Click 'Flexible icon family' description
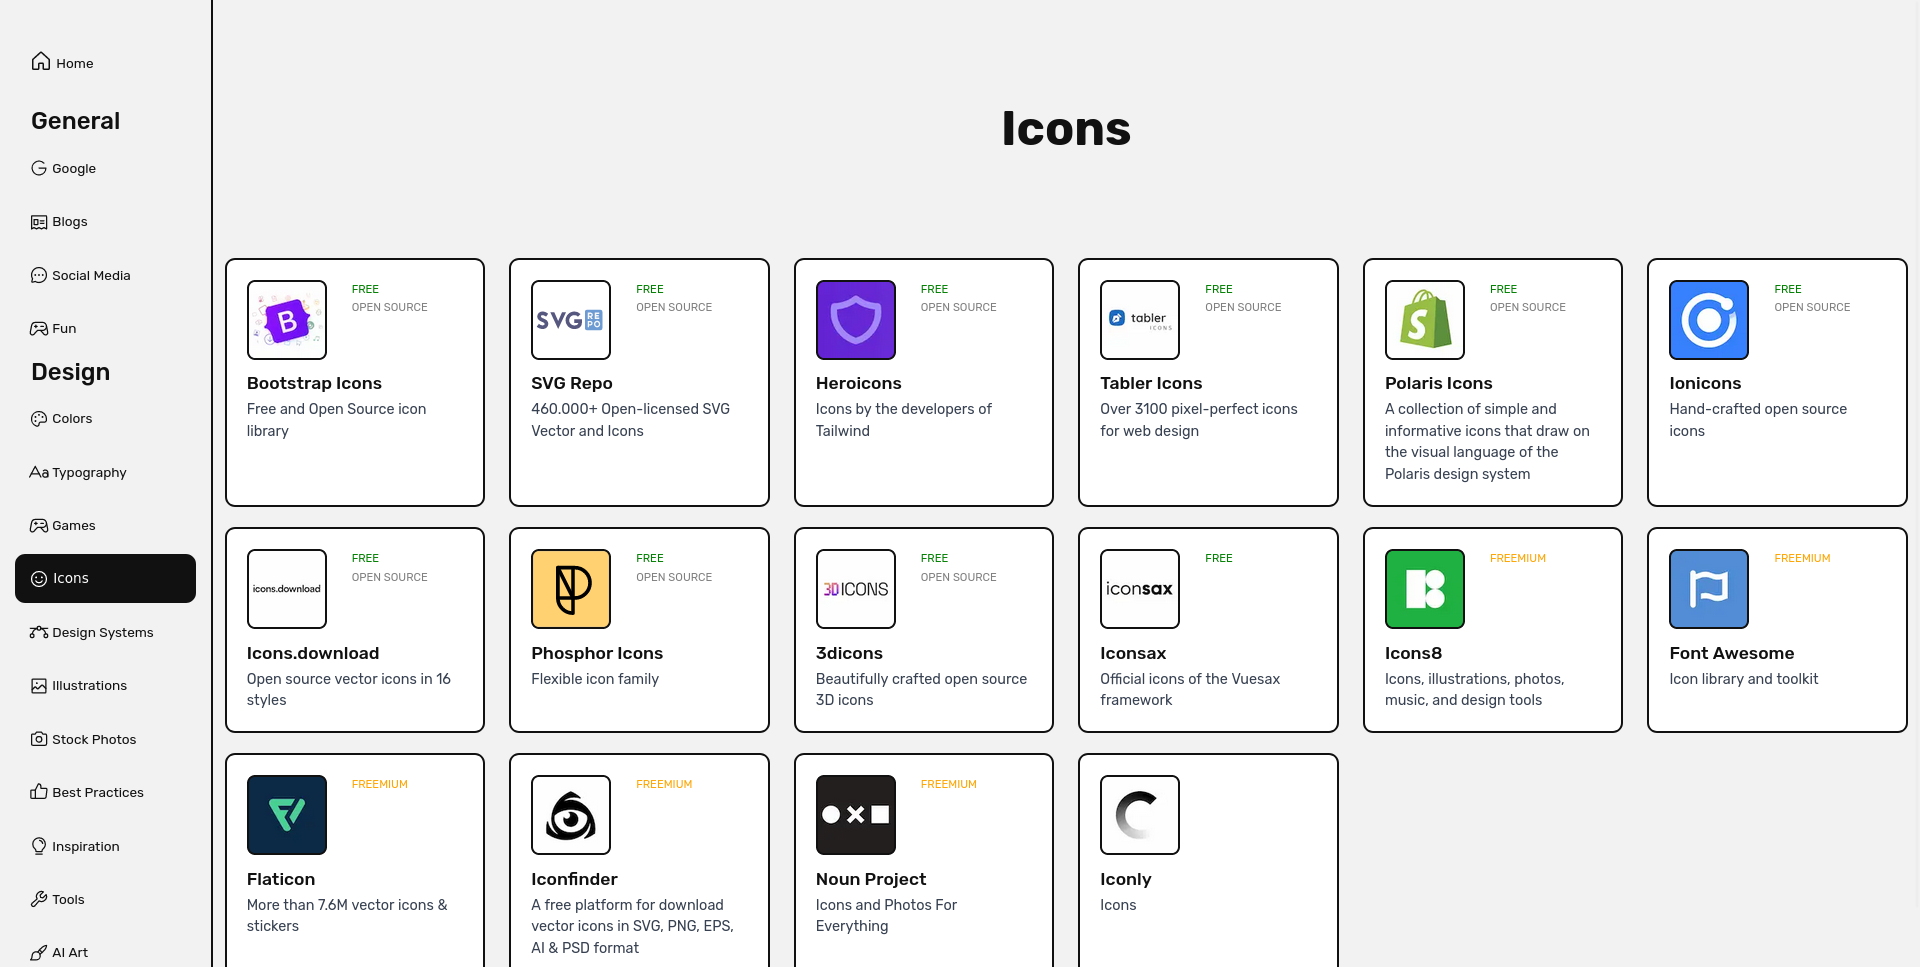The height and width of the screenshot is (967, 1920). pos(595,679)
